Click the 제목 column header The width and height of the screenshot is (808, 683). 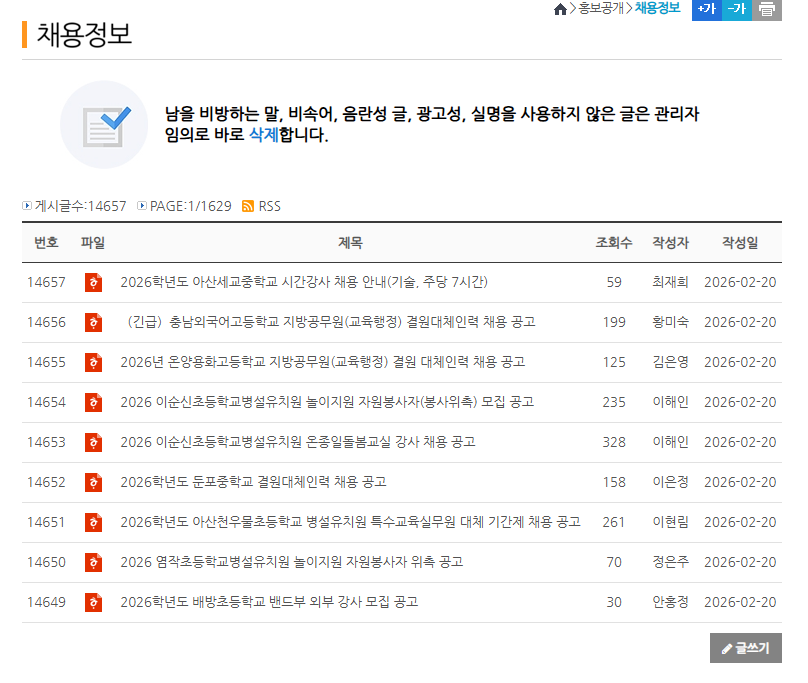350,242
